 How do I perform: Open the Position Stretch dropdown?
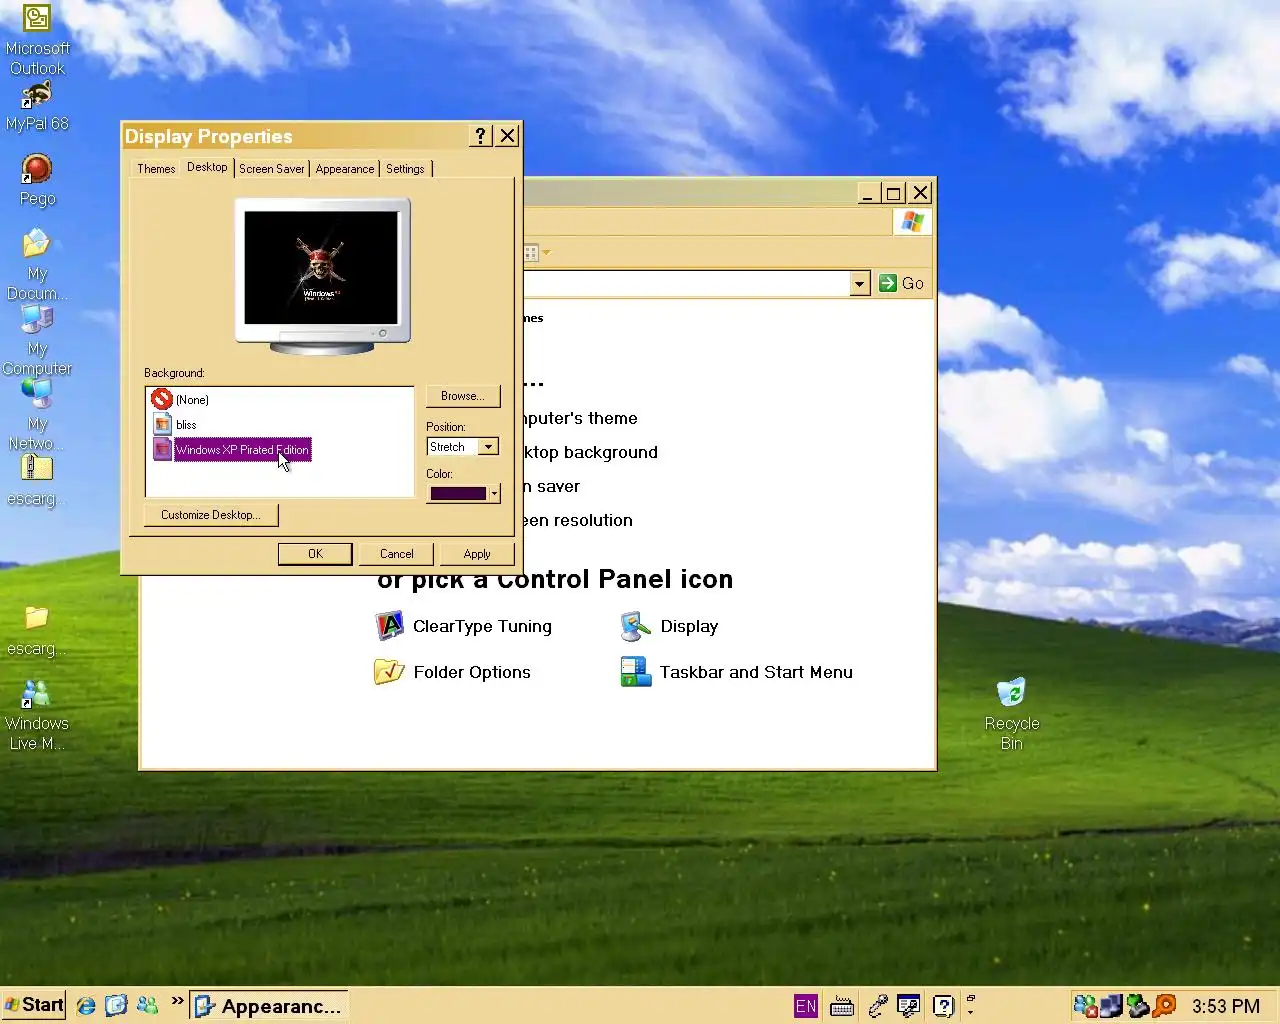488,447
